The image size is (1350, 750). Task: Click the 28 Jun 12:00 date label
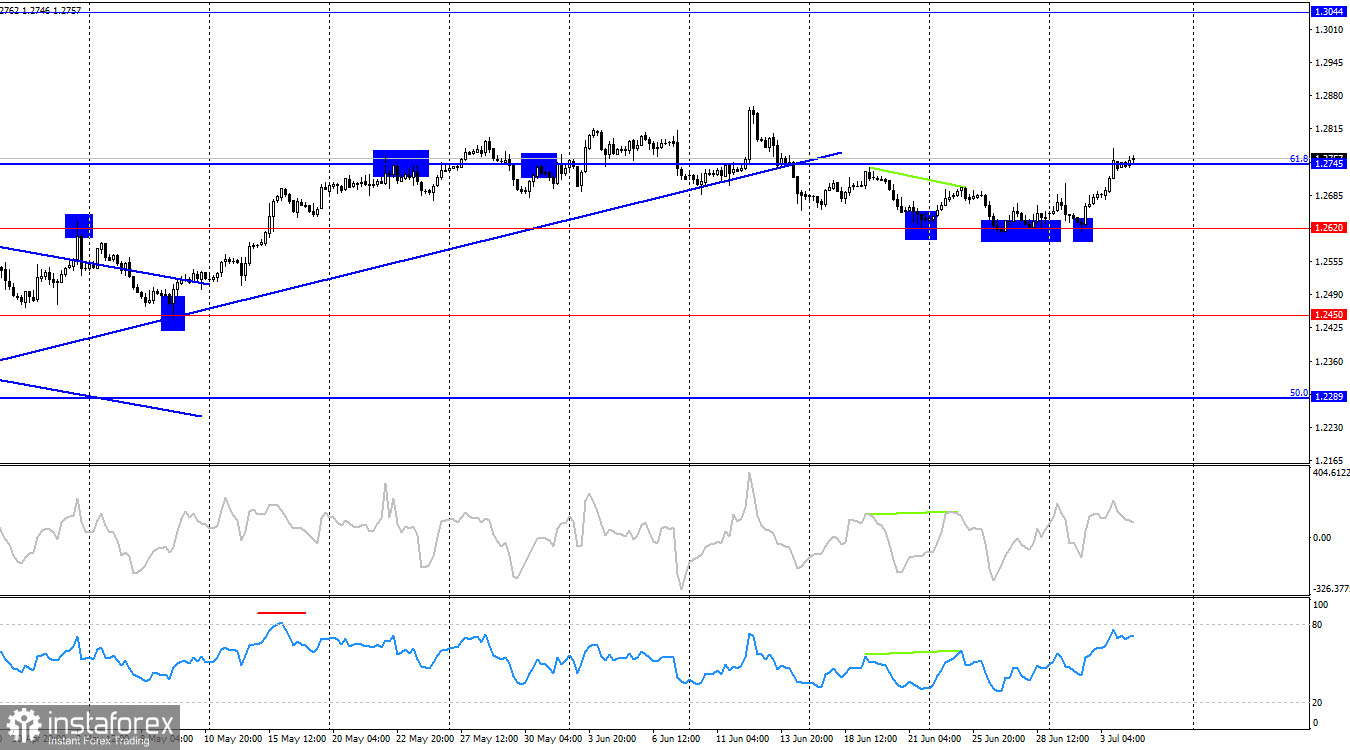(x=1065, y=738)
